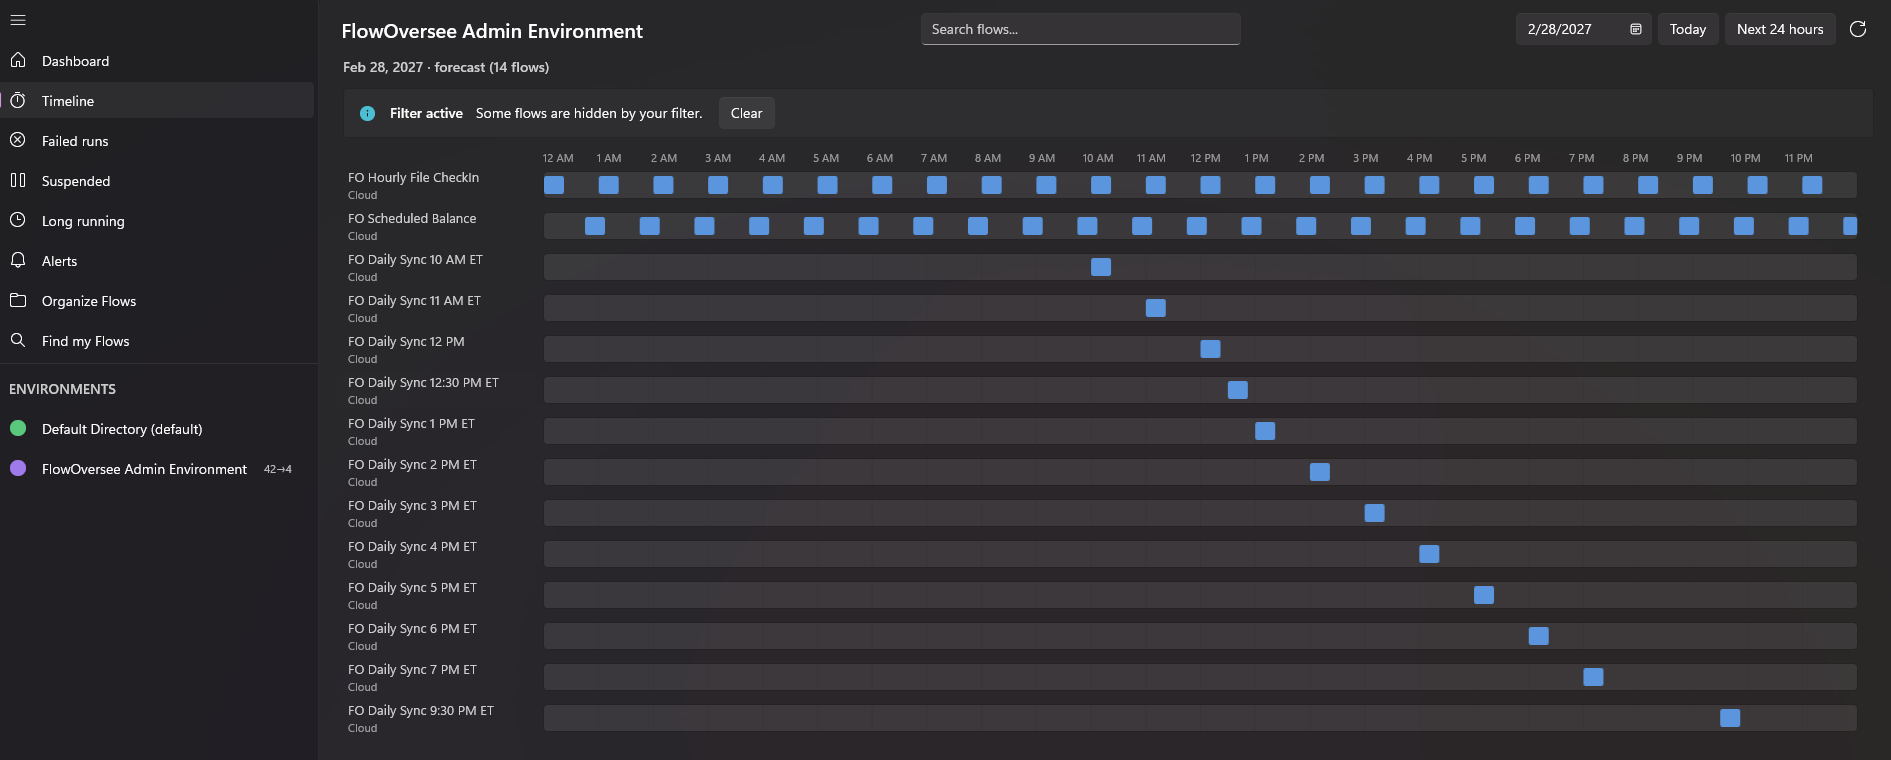Click the Organize Flows folder icon
Image resolution: width=1891 pixels, height=760 pixels.
click(18, 301)
